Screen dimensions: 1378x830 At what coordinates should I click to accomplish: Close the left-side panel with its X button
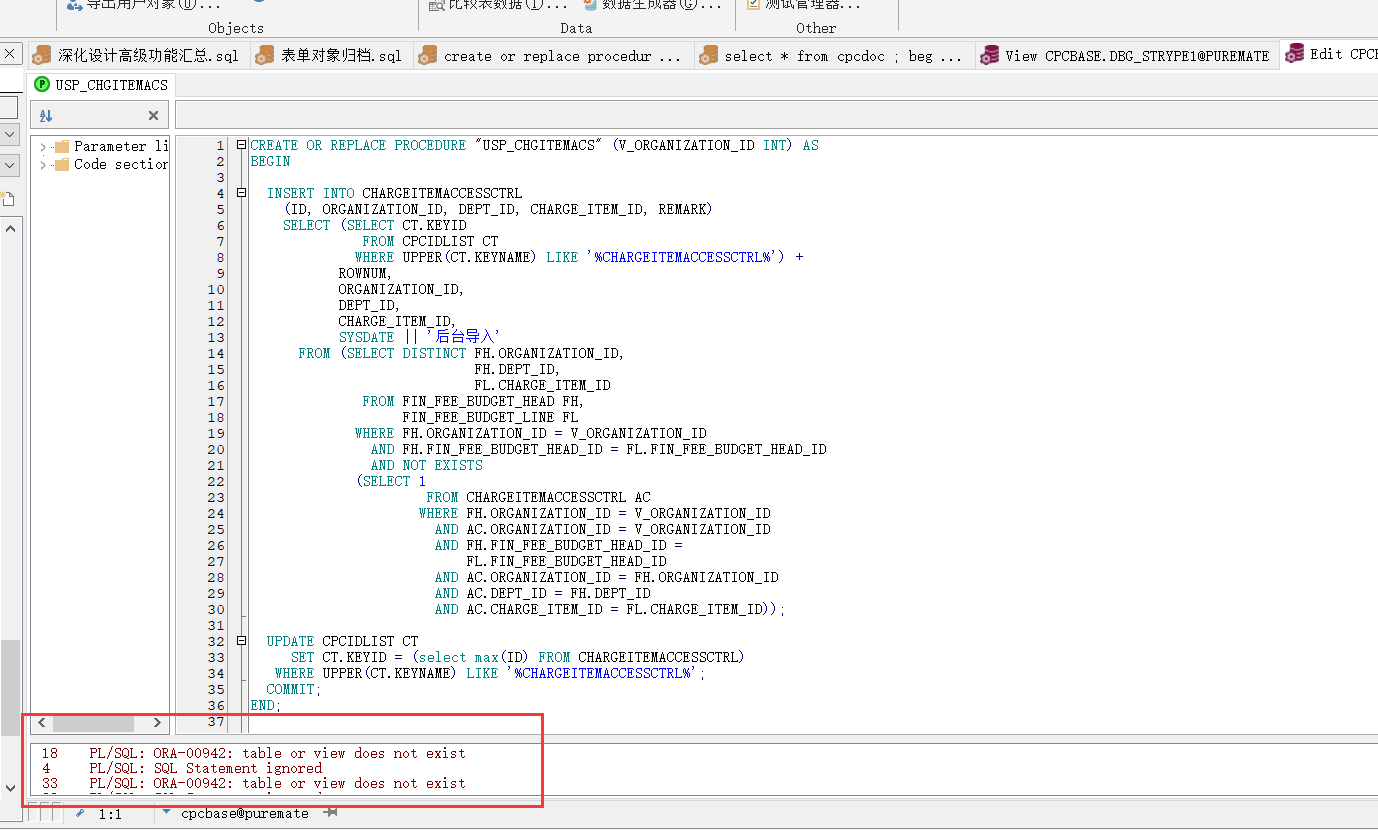8,55
